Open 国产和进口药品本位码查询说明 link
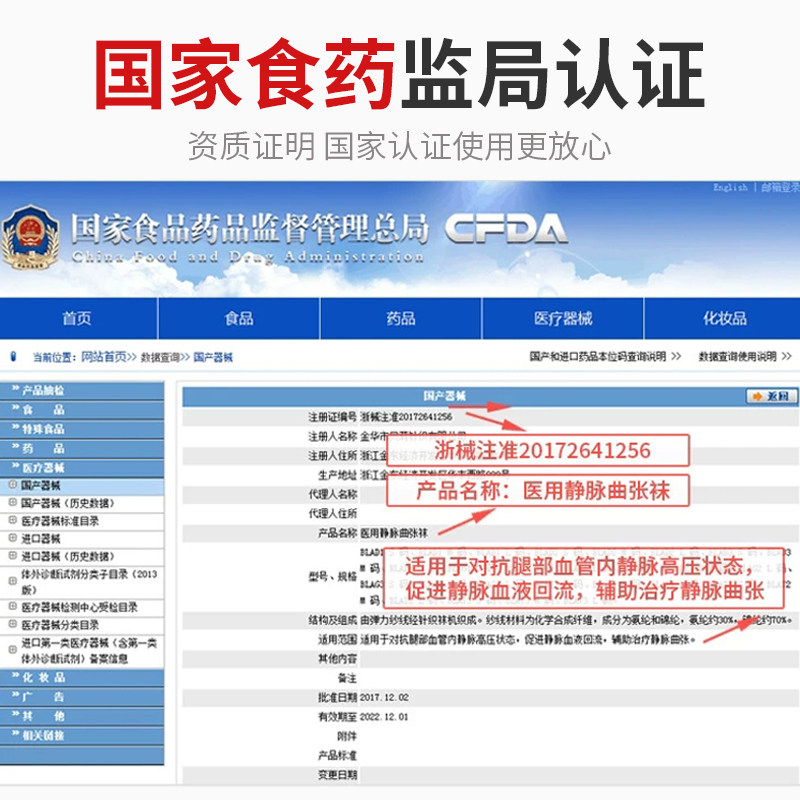 click(x=597, y=356)
